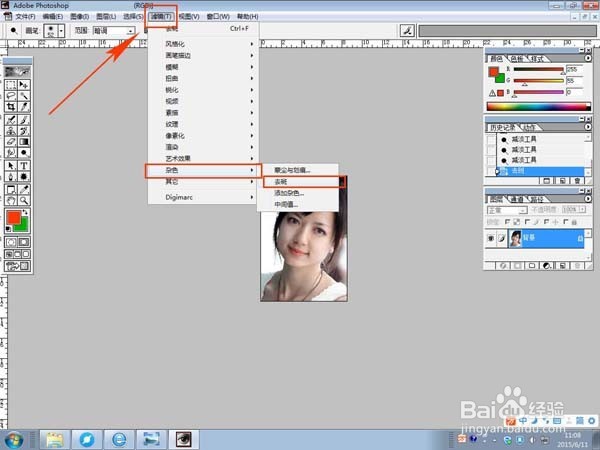Select the Type tool
The height and width of the screenshot is (450, 600).
pyautogui.click(x=24, y=166)
